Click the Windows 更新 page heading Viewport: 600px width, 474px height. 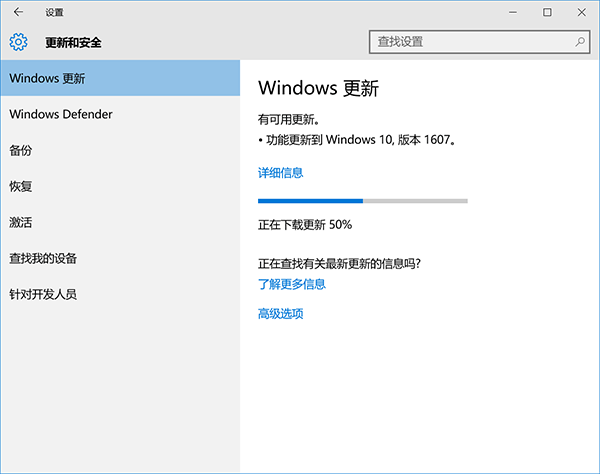pyautogui.click(x=318, y=88)
